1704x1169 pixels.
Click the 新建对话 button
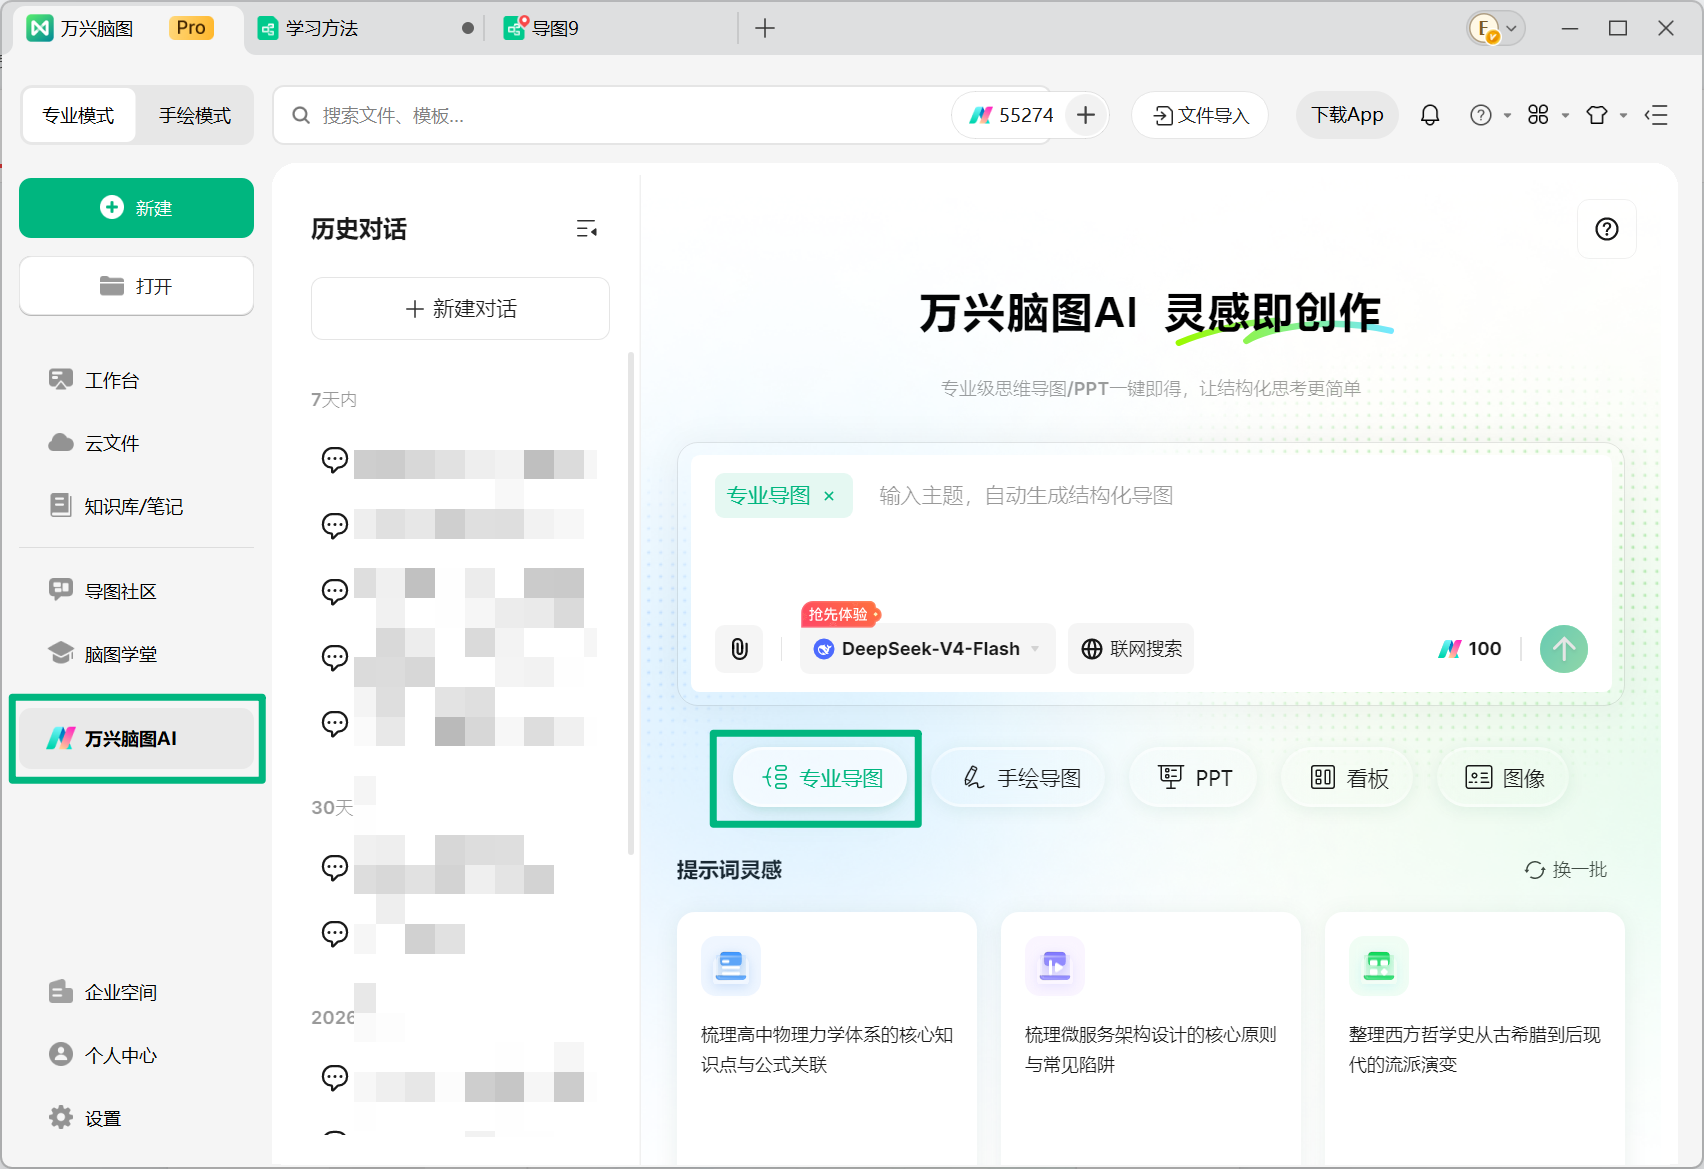pos(460,309)
